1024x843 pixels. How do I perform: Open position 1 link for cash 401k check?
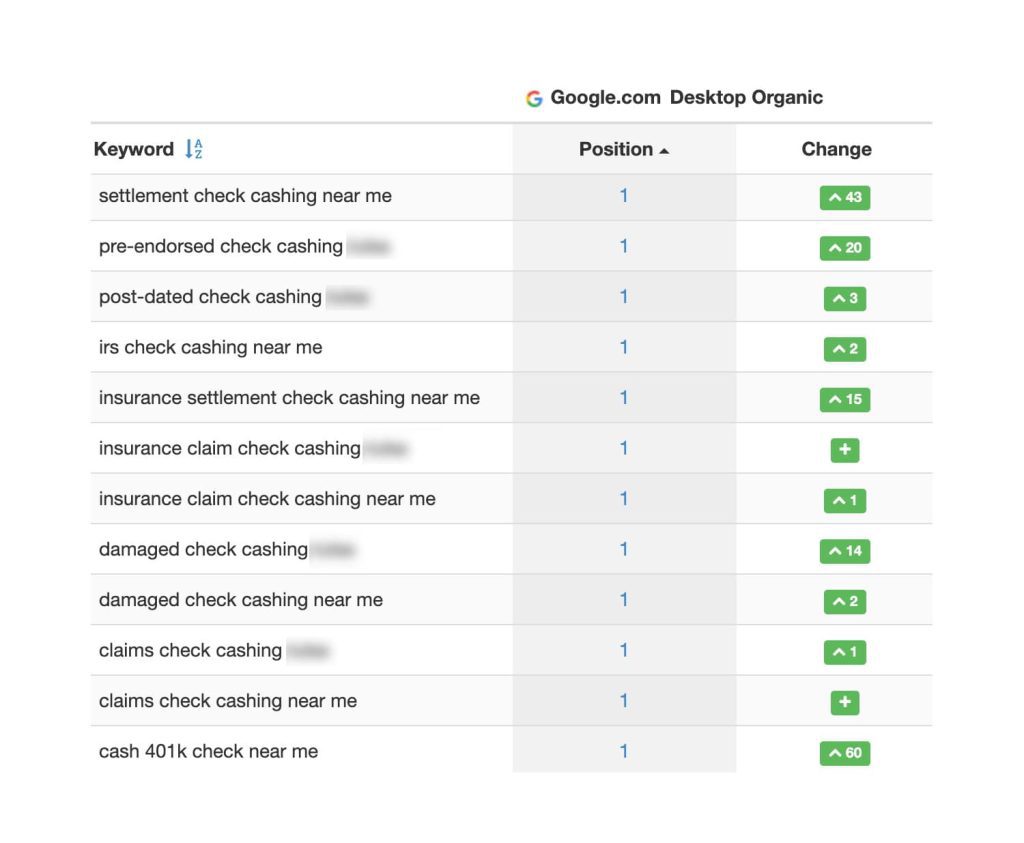click(624, 751)
